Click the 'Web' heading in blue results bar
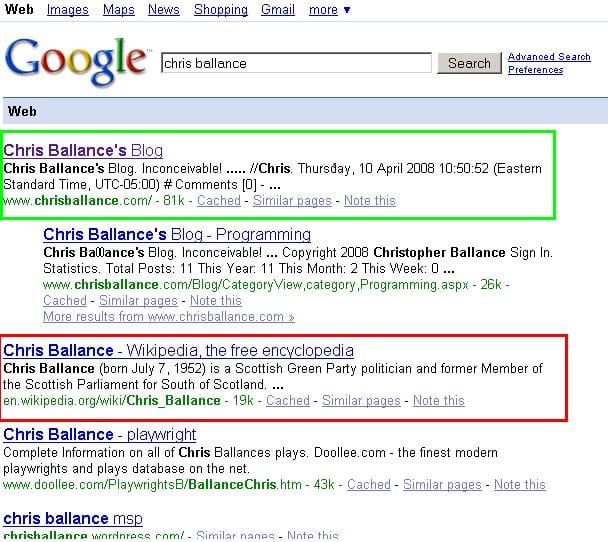The height and width of the screenshot is (542, 608). [22, 111]
